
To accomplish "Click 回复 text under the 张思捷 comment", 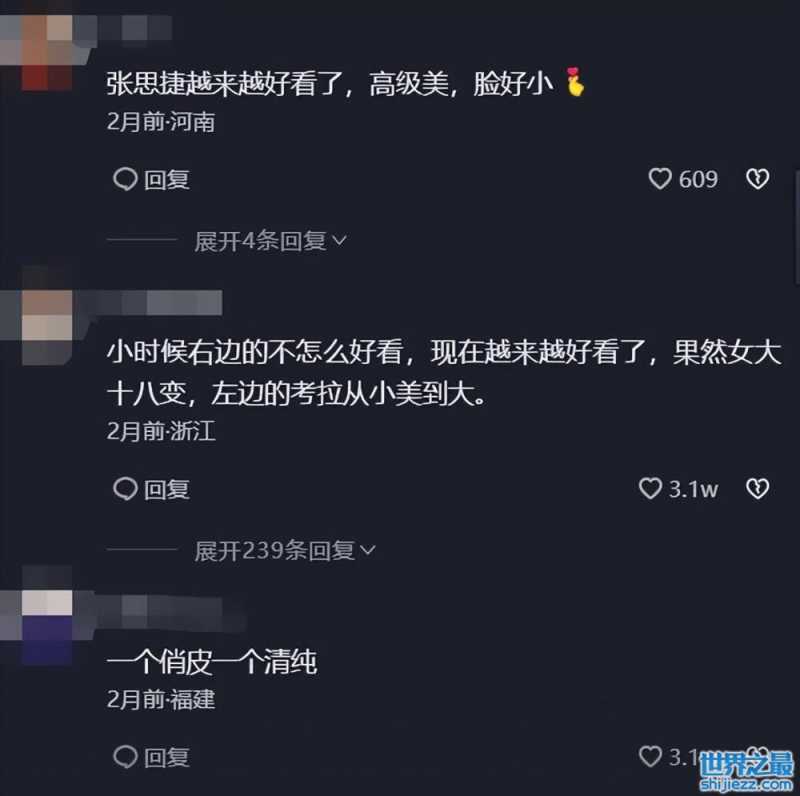I will click(x=167, y=180).
